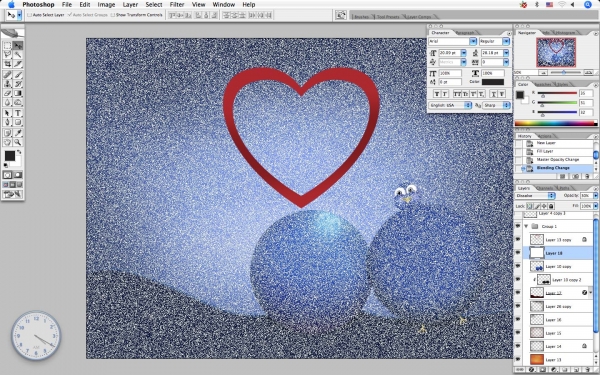Select the Crop tool
Viewport: 600px width, 375px height.
7,64
